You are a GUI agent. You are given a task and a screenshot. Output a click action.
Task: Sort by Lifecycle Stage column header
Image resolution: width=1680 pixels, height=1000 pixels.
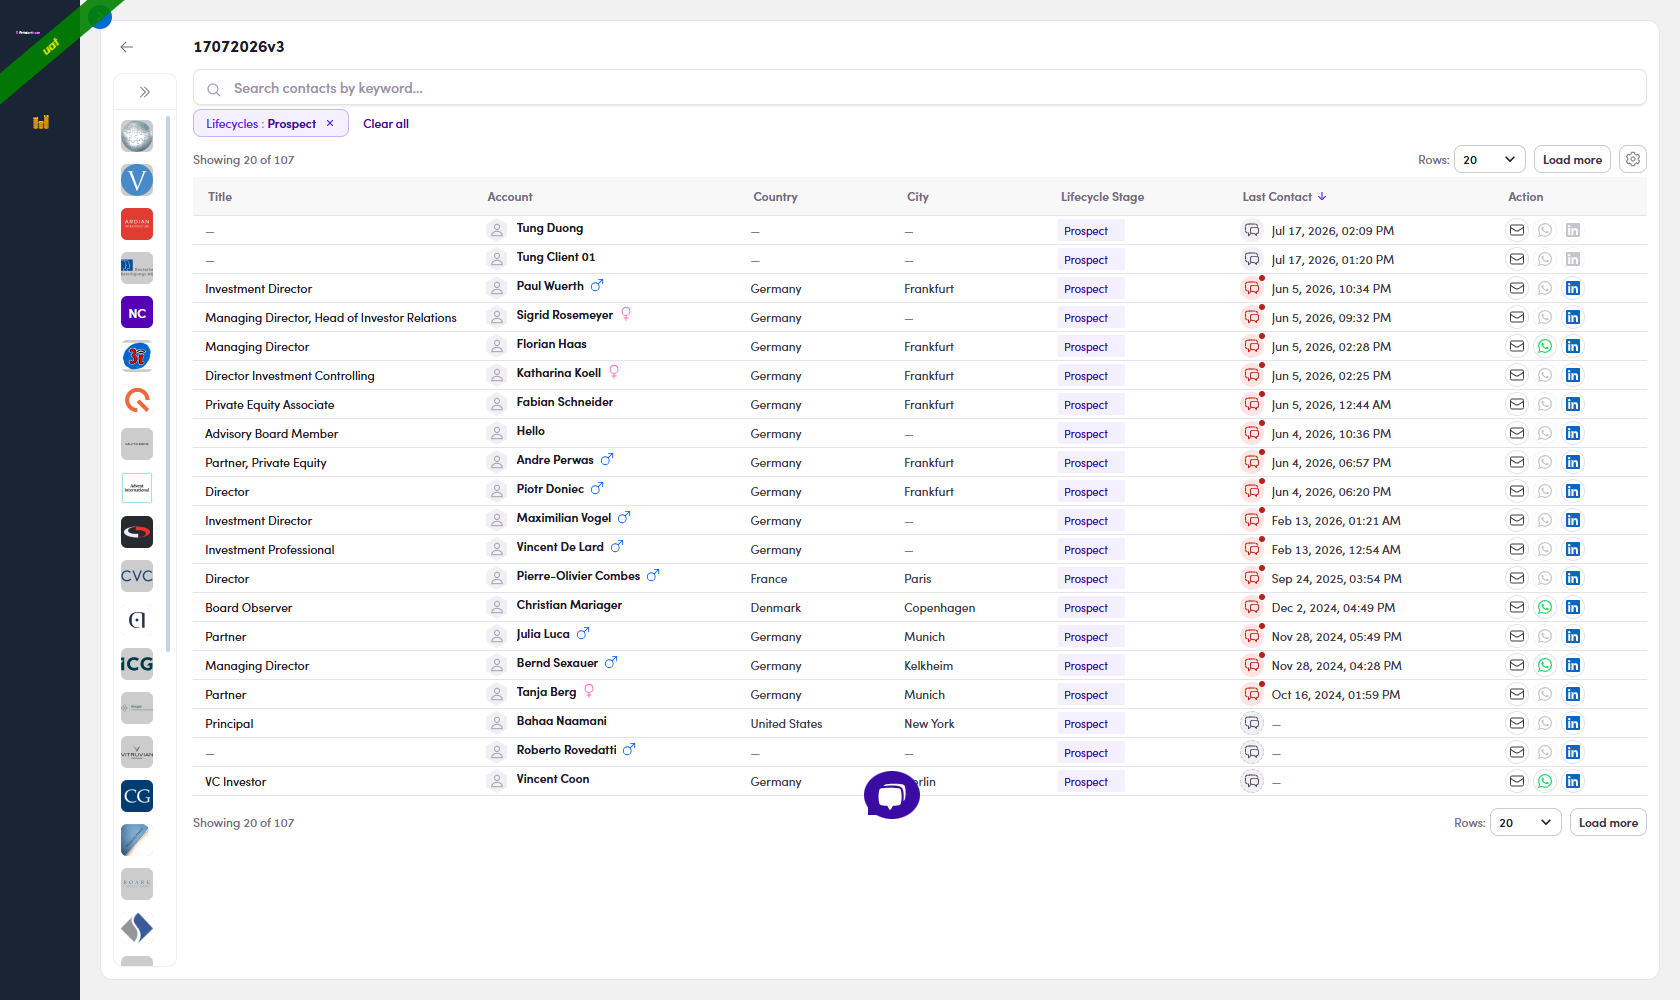pyautogui.click(x=1102, y=197)
